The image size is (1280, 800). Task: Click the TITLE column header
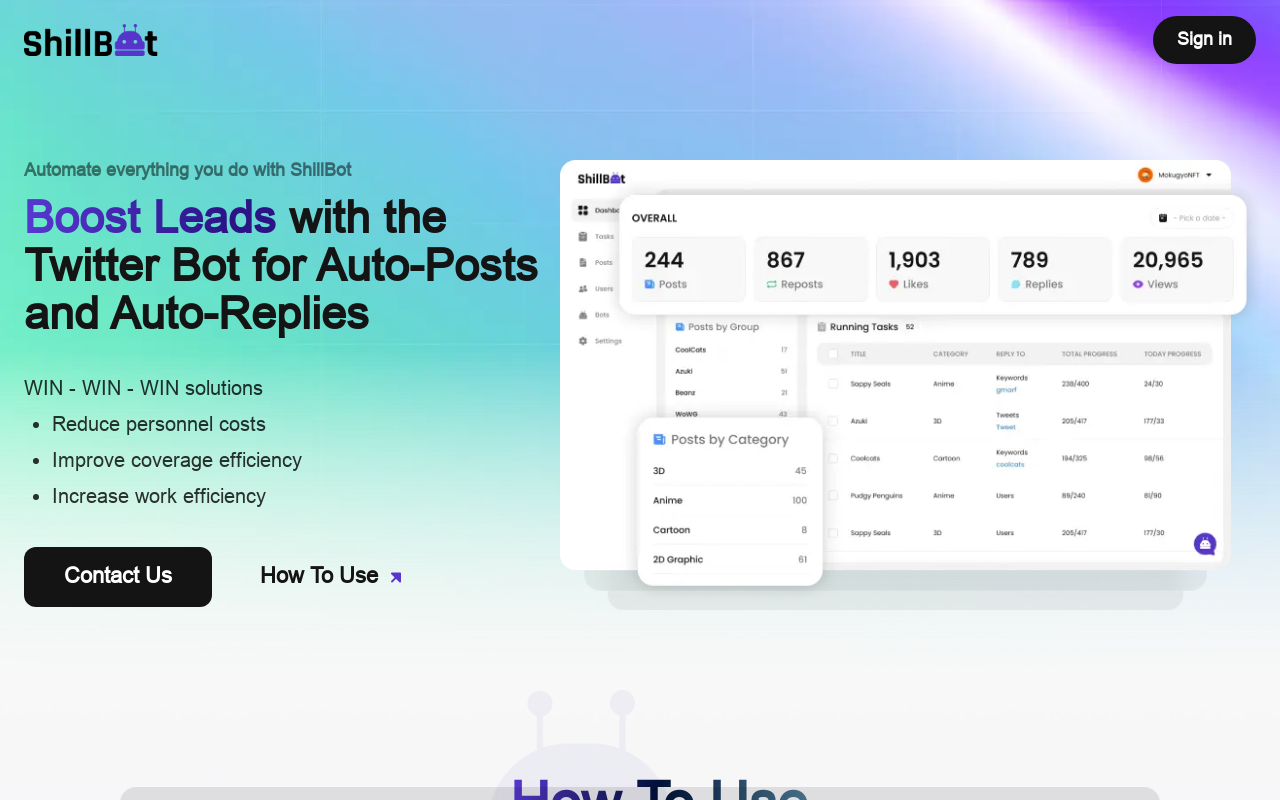pyautogui.click(x=859, y=354)
